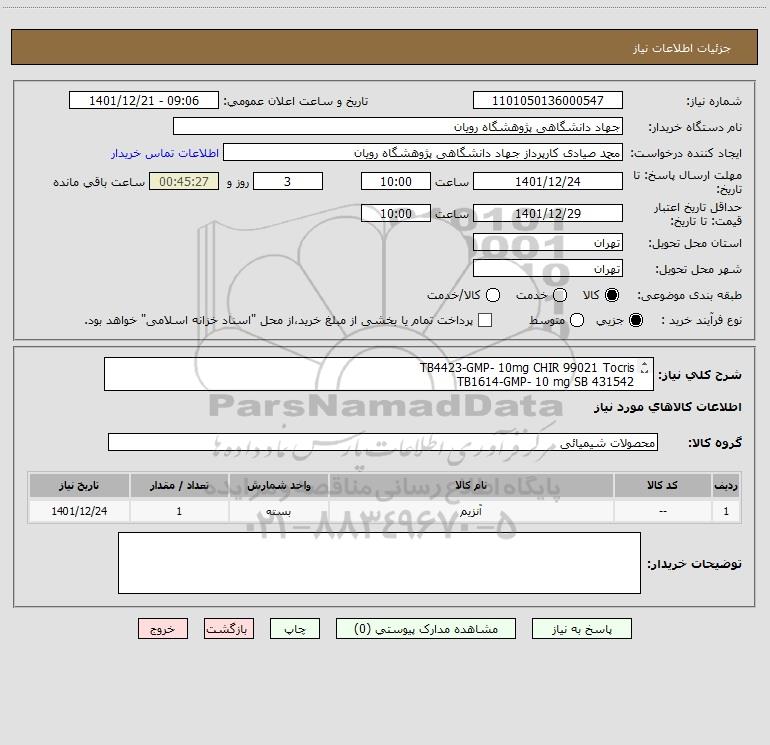Click the جزئیات اطلاعات نیاز header title

point(682,48)
